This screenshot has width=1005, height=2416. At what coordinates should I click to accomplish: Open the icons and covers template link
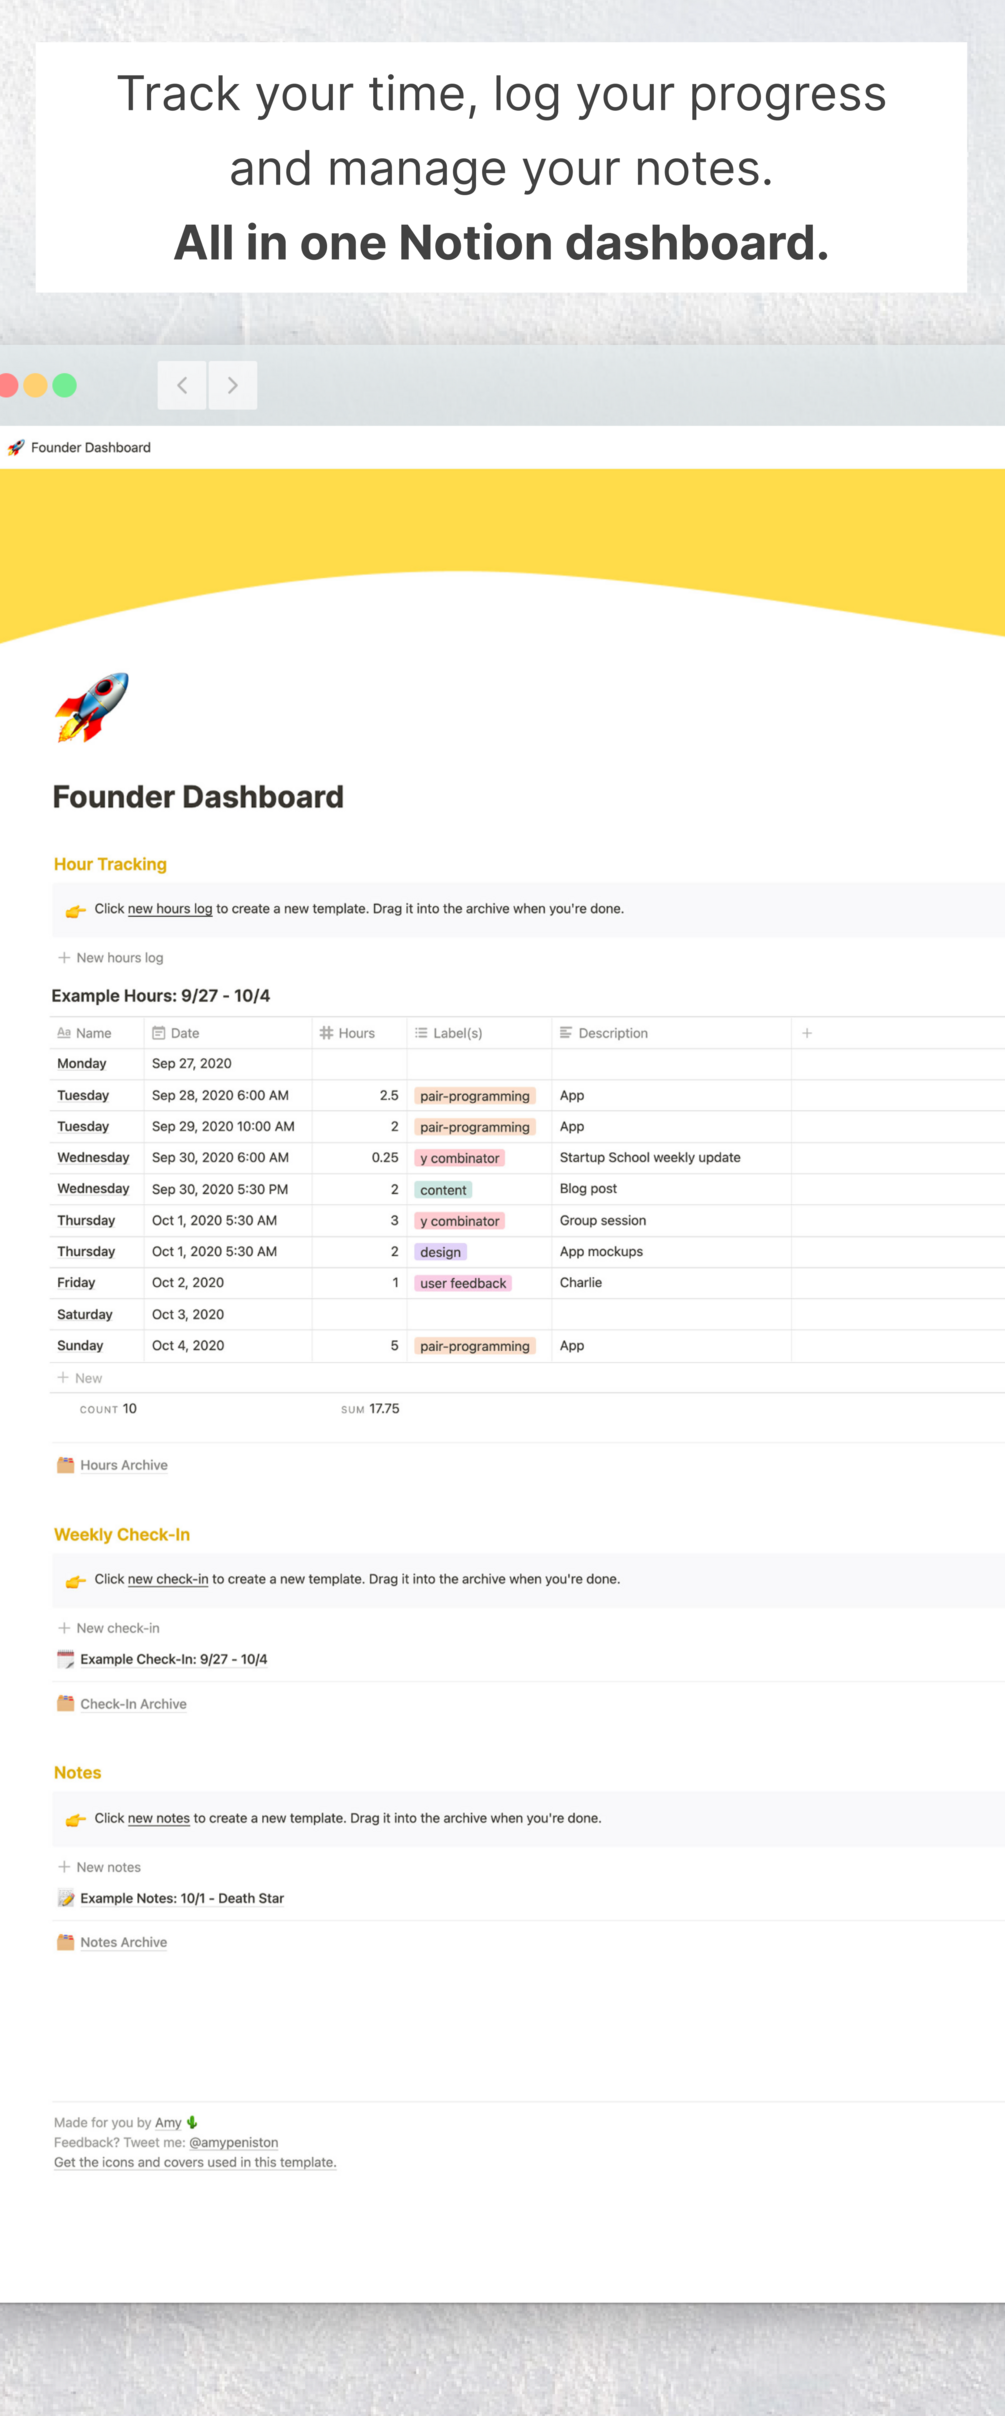pyautogui.click(x=195, y=2162)
